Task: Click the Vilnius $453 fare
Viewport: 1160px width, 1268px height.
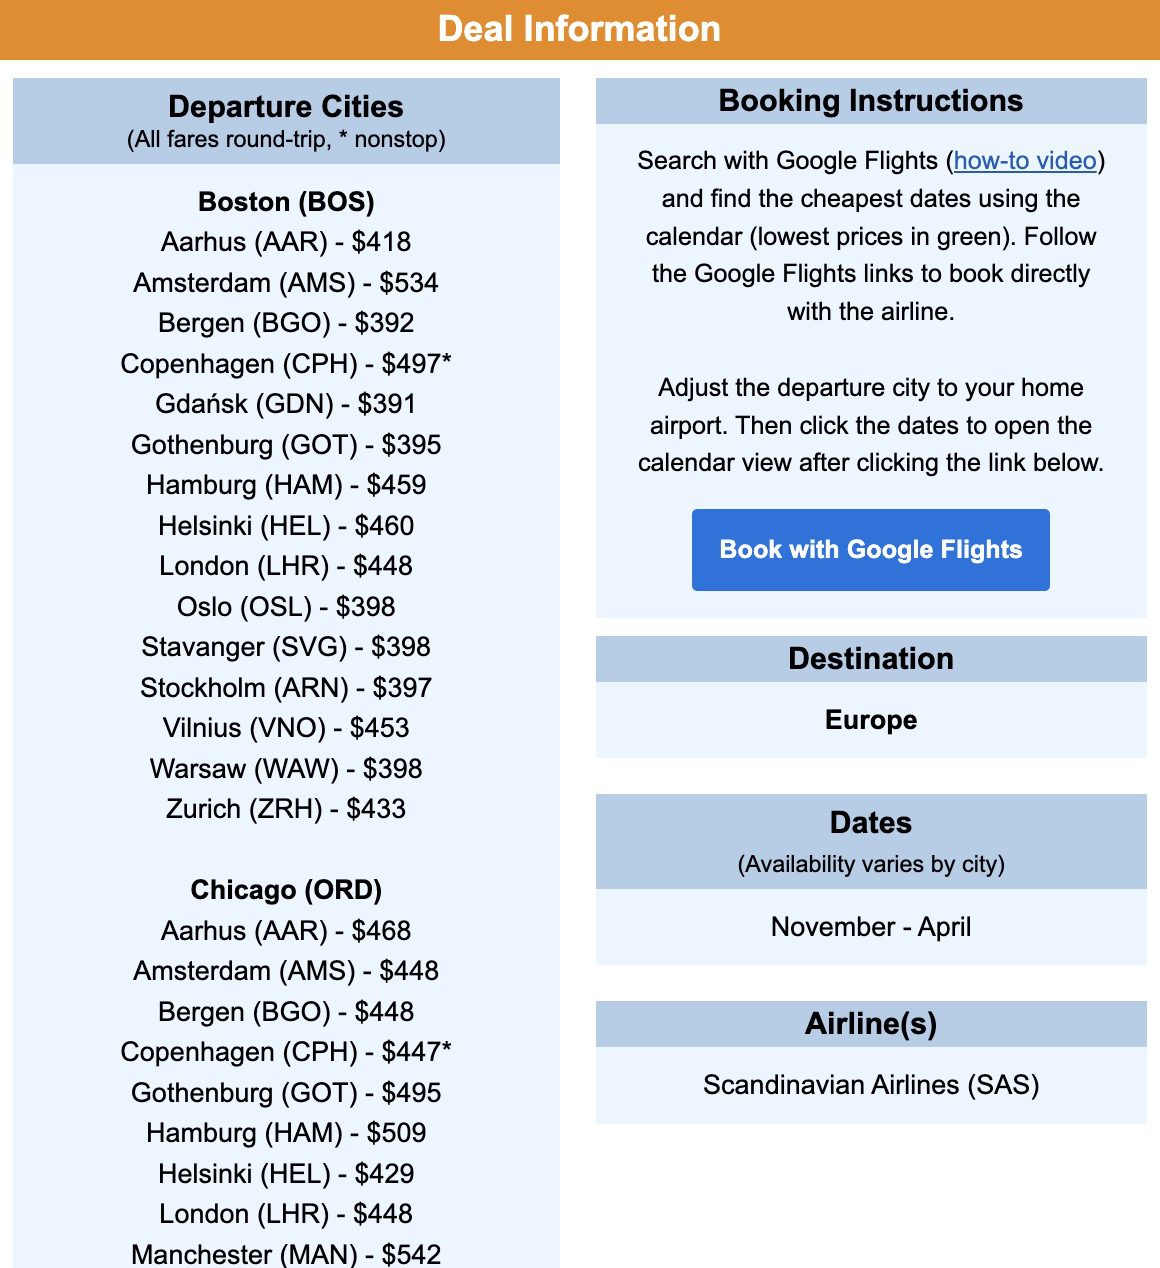Action: [x=286, y=728]
